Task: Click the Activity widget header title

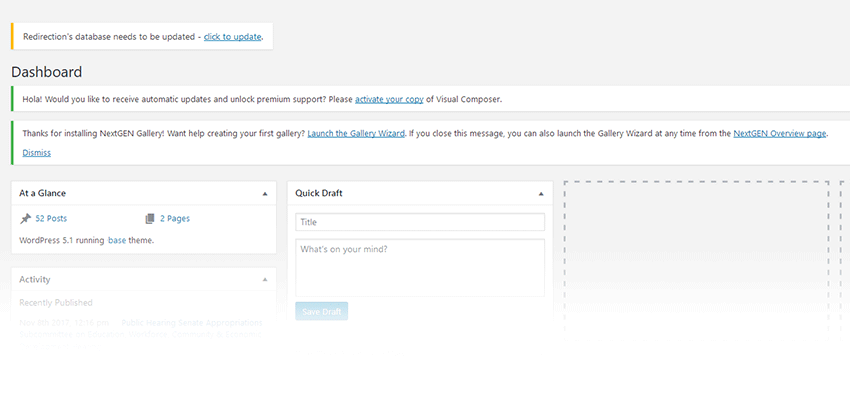Action: (x=35, y=280)
